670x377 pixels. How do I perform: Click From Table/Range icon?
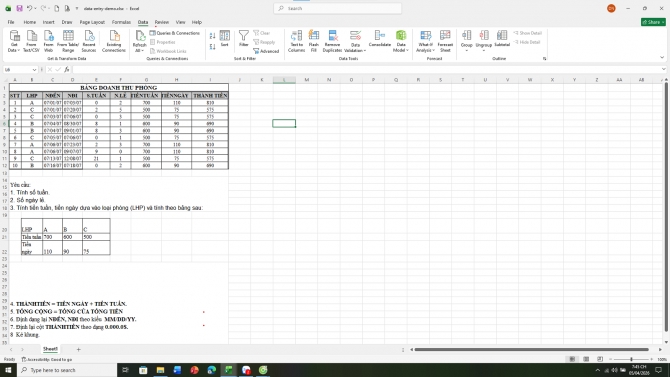point(68,41)
